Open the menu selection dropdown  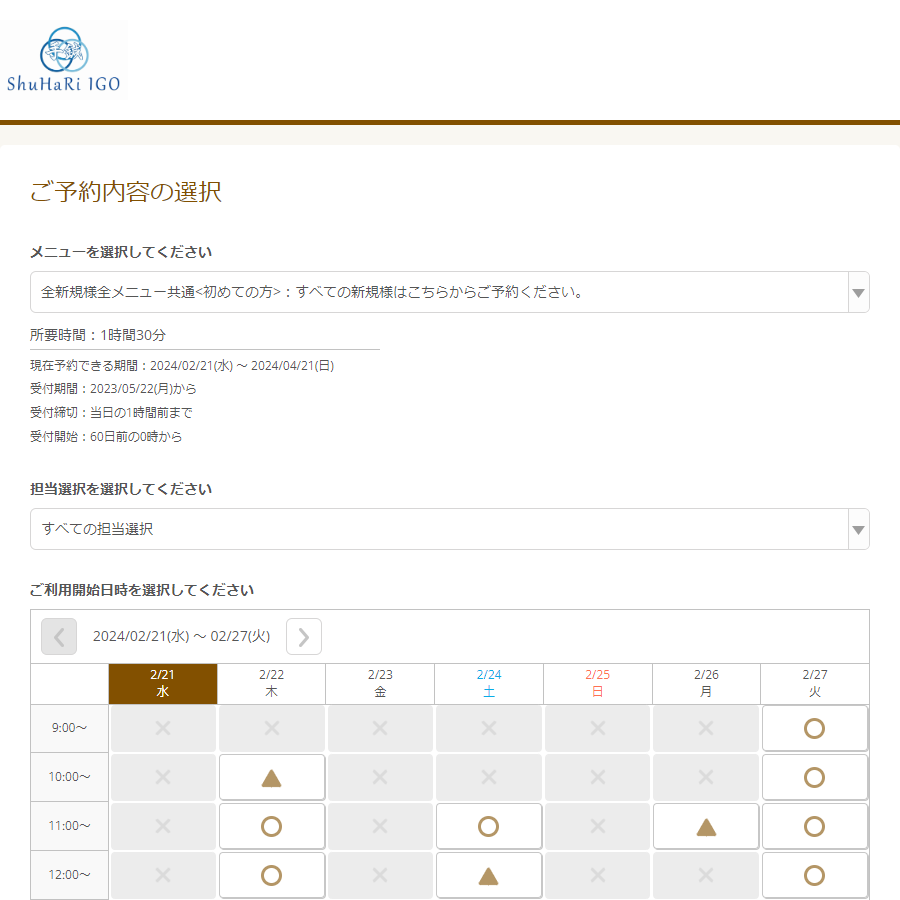pyautogui.click(x=440, y=292)
